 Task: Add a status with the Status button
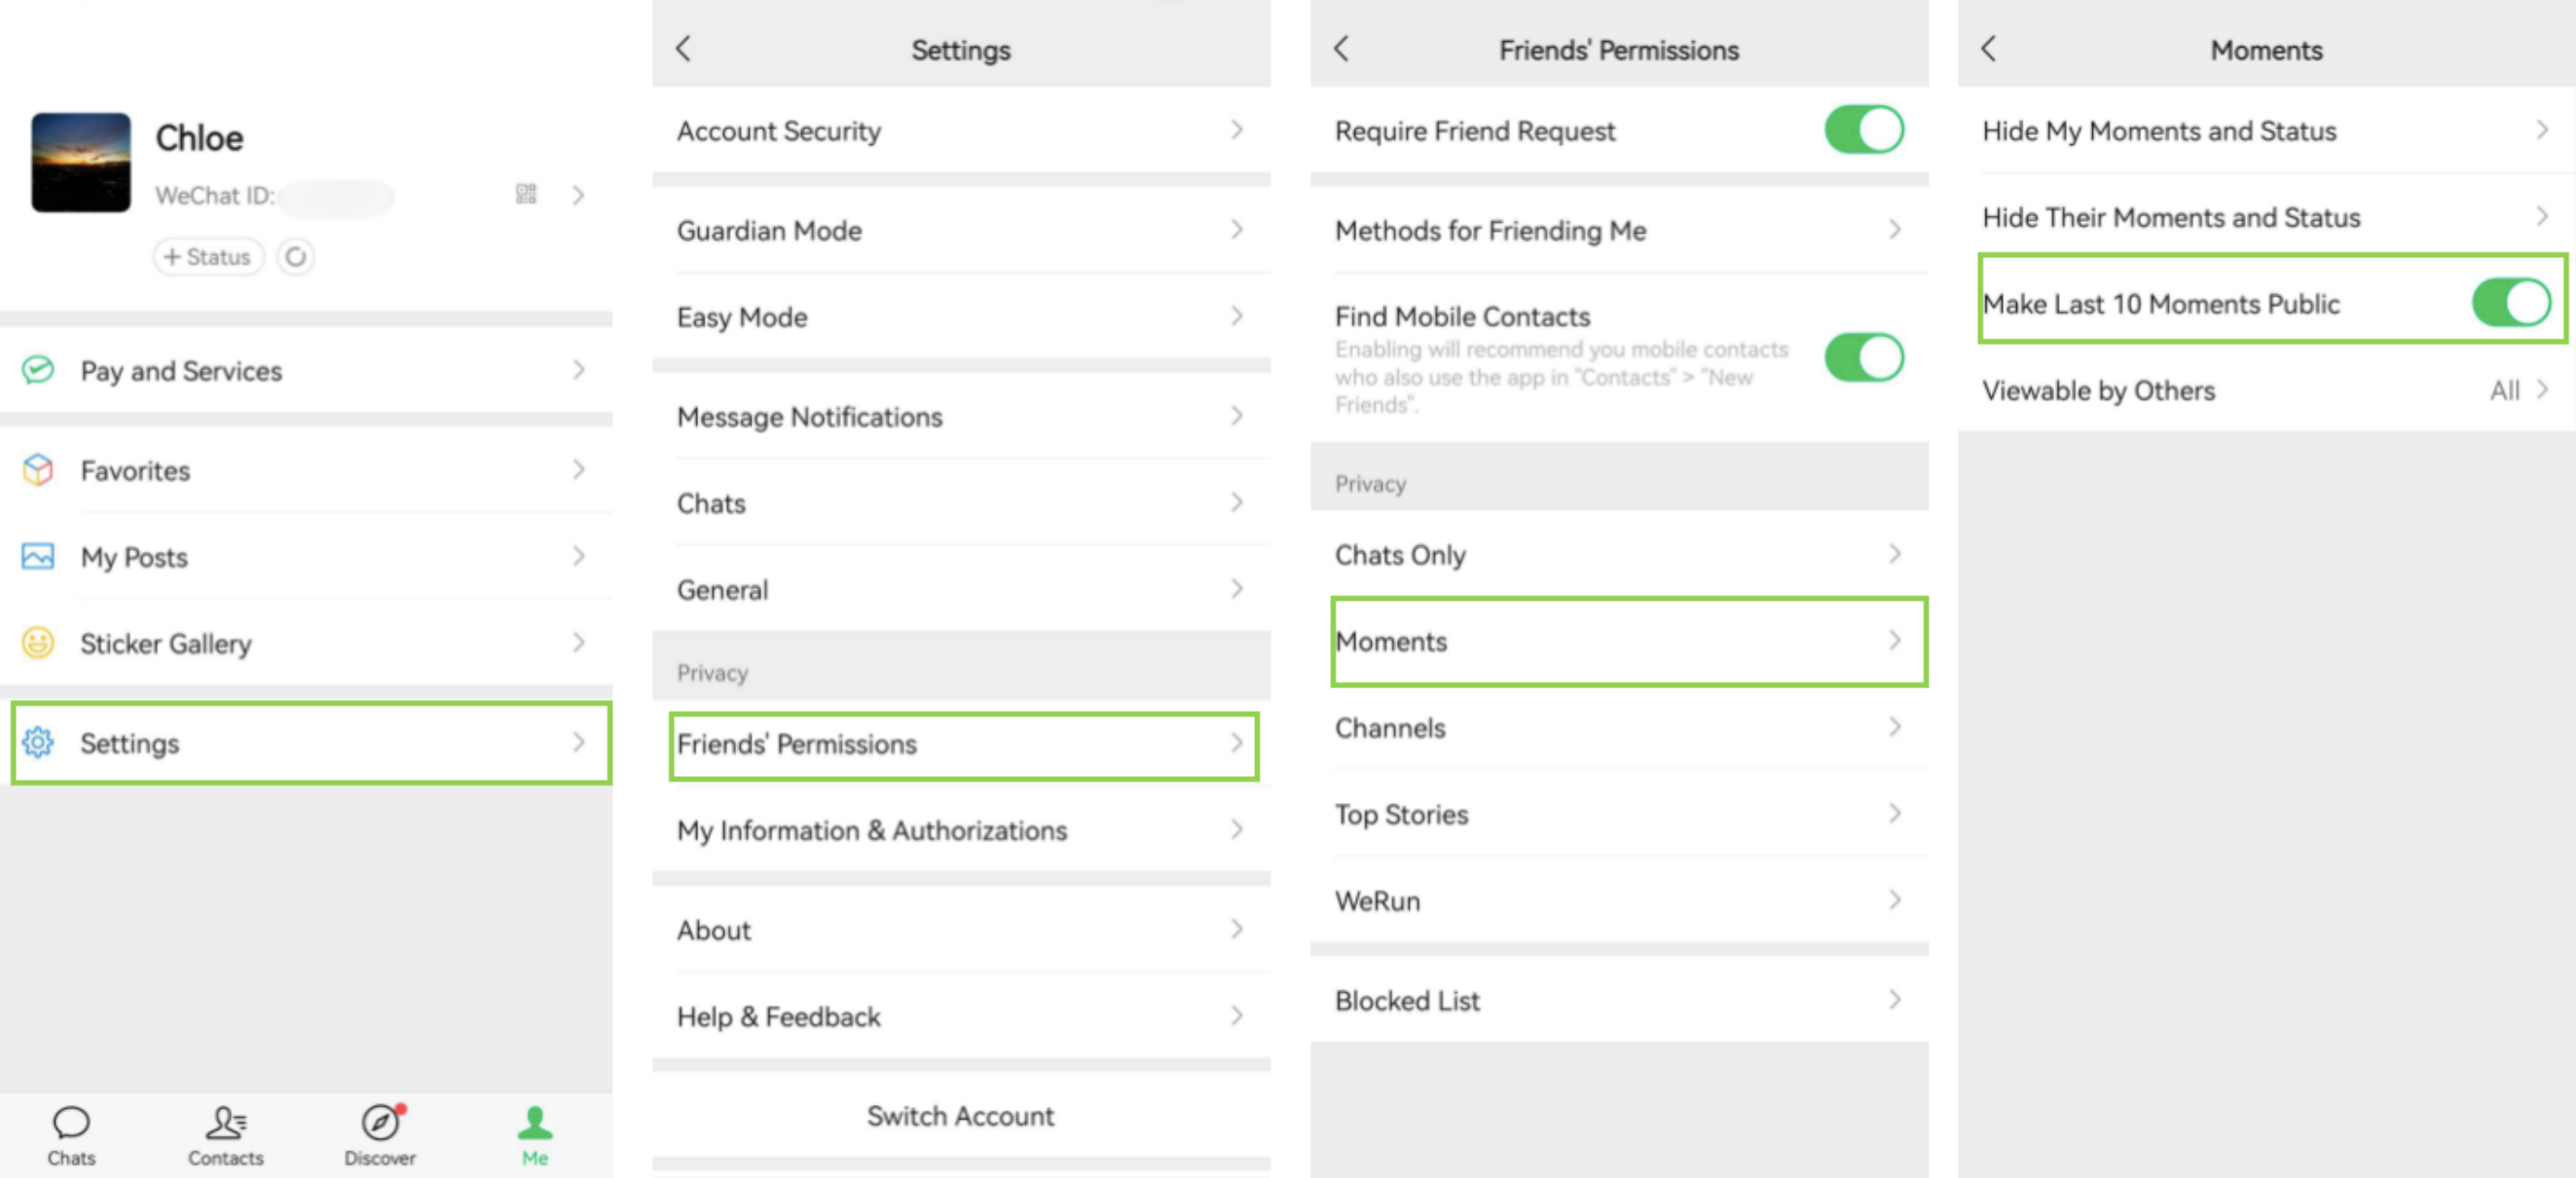(x=208, y=257)
